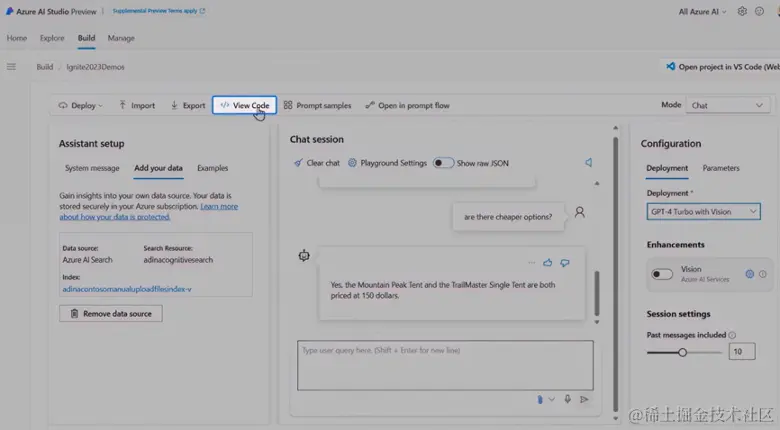The image size is (780, 430).
Task: Click info icon beside Past messages included
Action: [732, 335]
